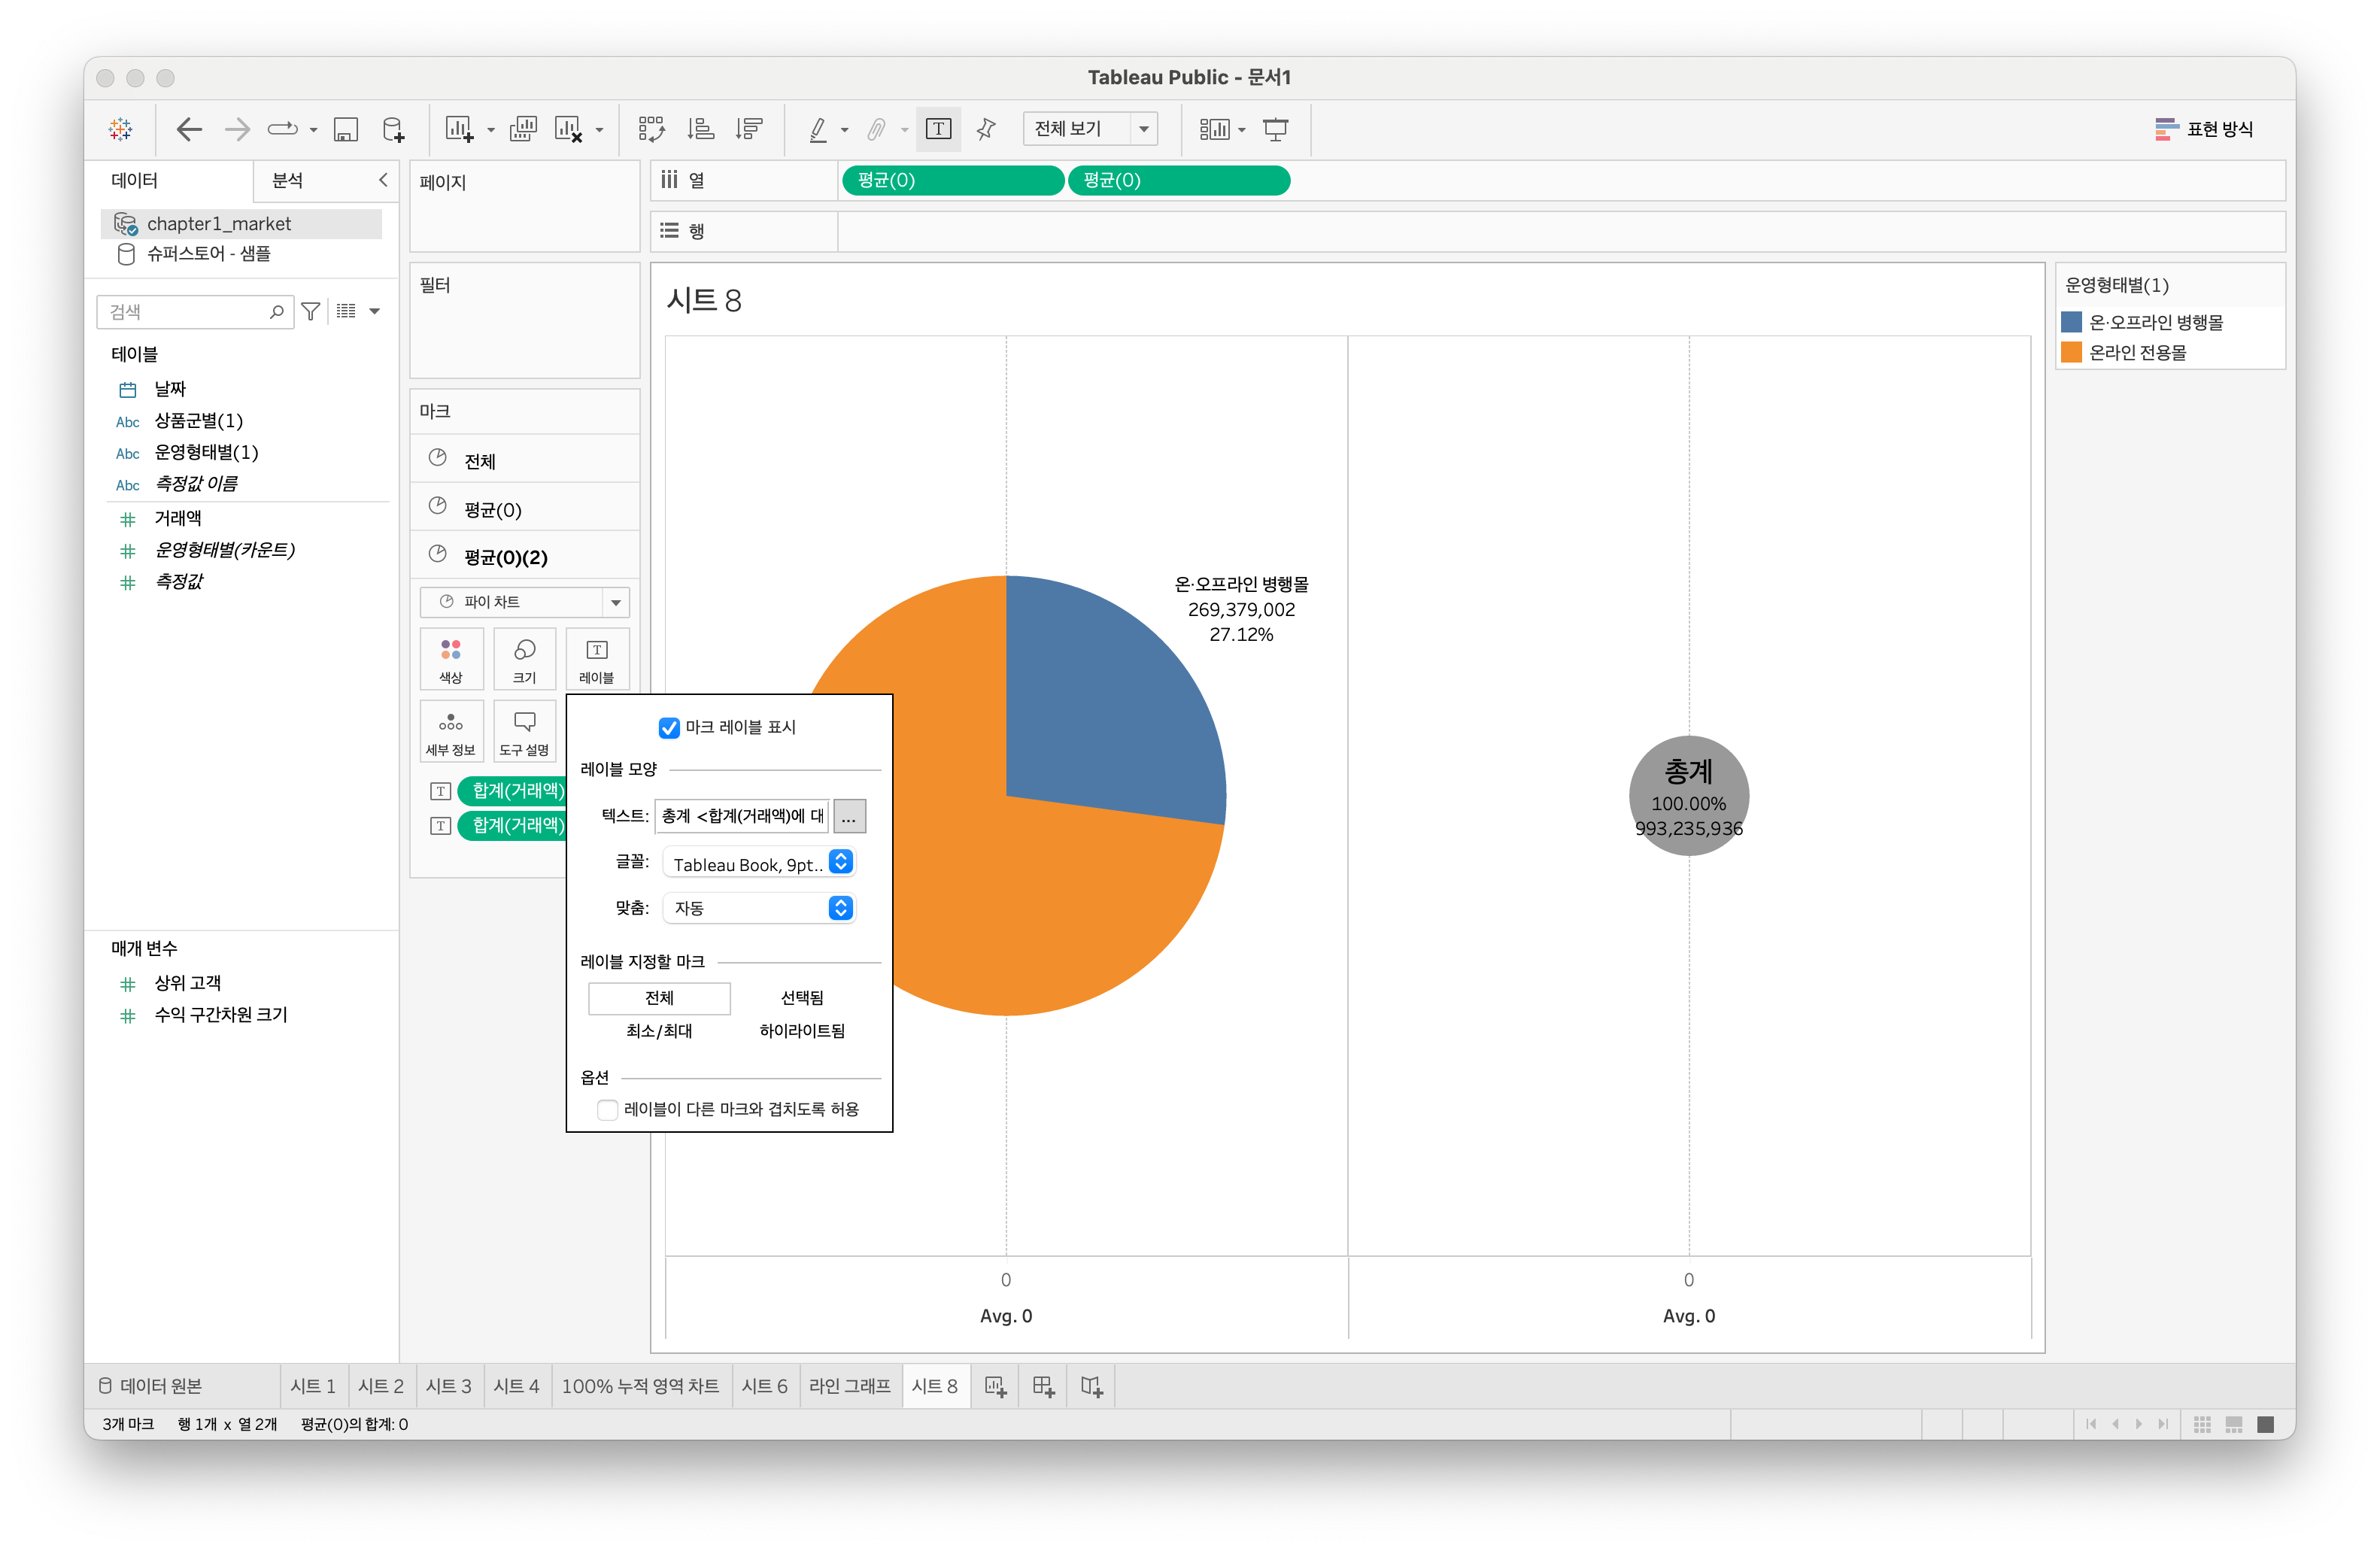The image size is (2380, 1551).
Task: Click the orange 온라인 전용몰 legend swatch
Action: point(2071,352)
